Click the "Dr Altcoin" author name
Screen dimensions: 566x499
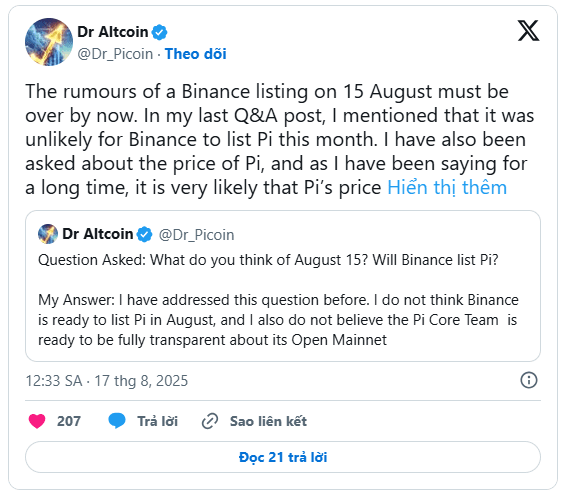point(113,32)
